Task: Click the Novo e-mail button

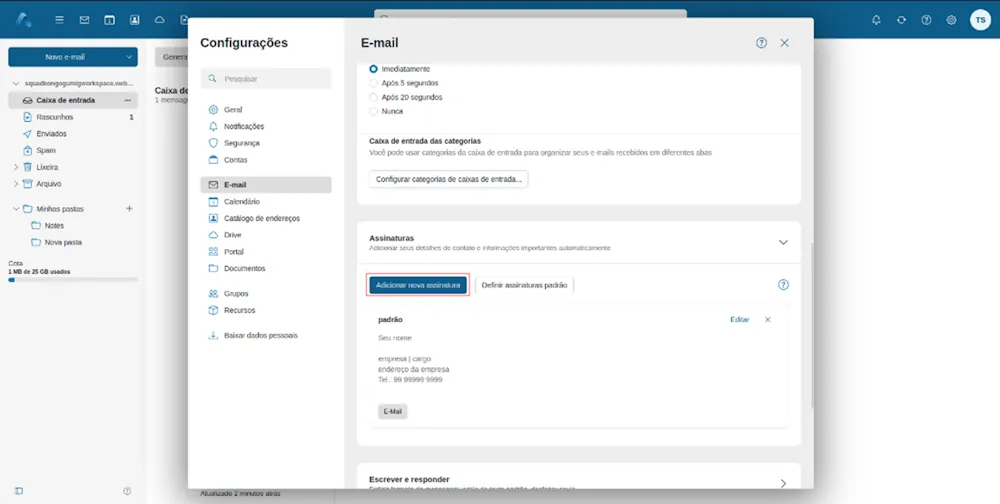Action: [x=65, y=57]
